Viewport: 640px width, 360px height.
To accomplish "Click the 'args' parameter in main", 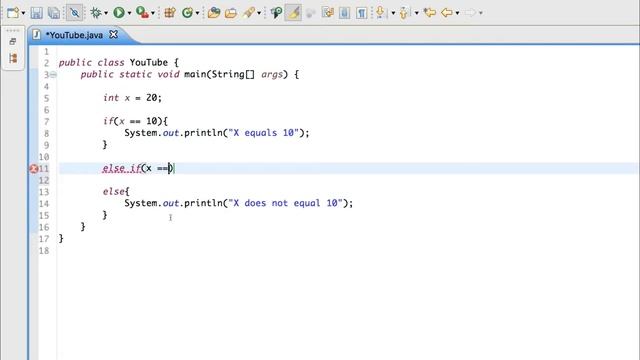I will click(x=271, y=75).
